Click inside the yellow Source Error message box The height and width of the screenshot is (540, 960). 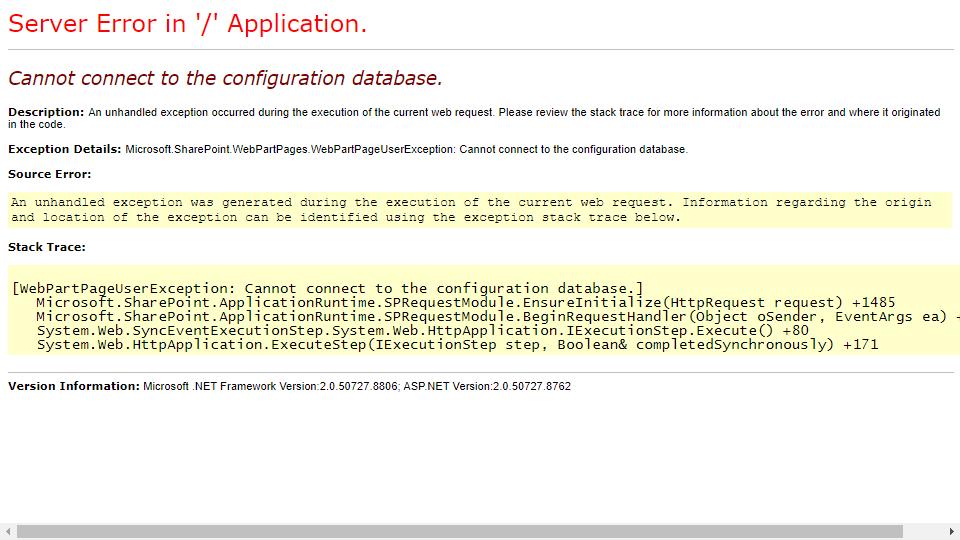470,210
